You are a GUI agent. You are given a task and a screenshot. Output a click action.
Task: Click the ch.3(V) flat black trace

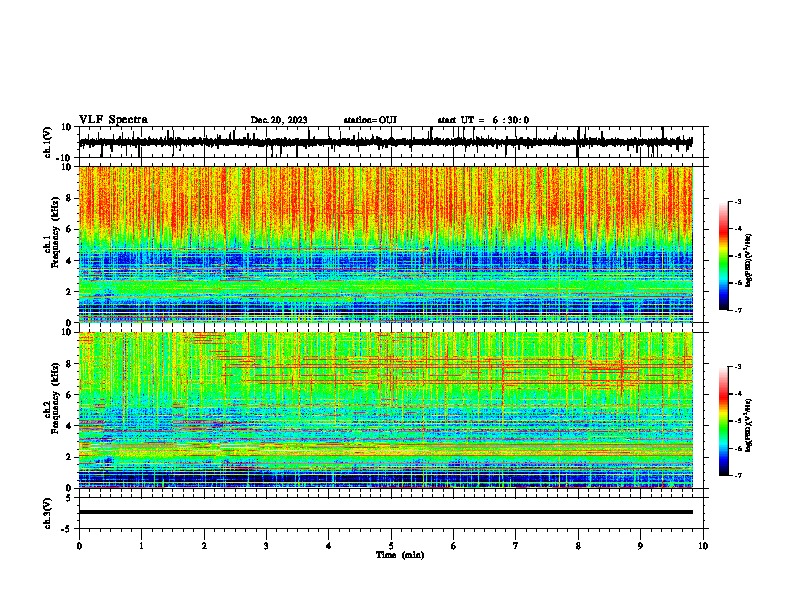tap(386, 512)
